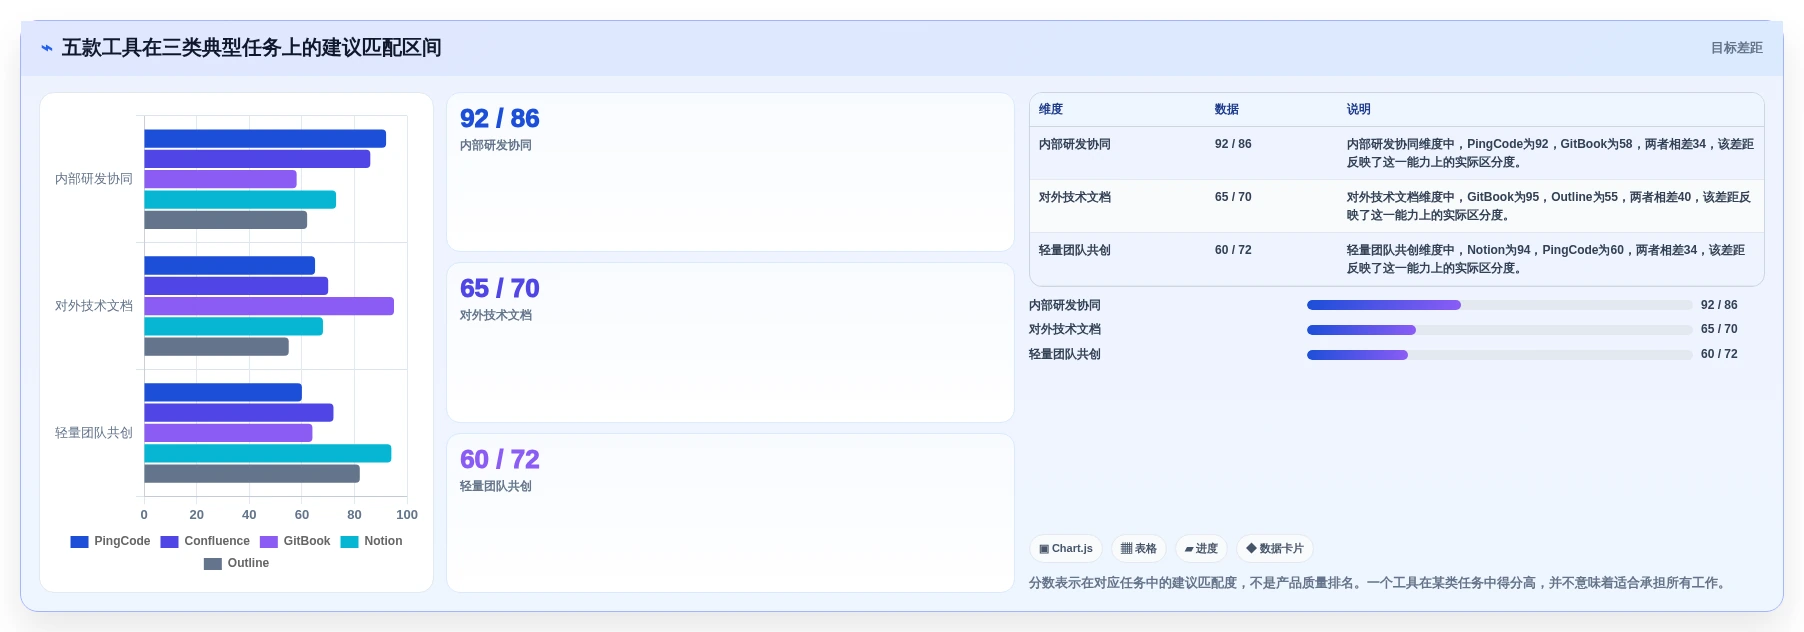This screenshot has height=632, width=1804.
Task: Toggle GitBook legend color swatch
Action: [269, 542]
